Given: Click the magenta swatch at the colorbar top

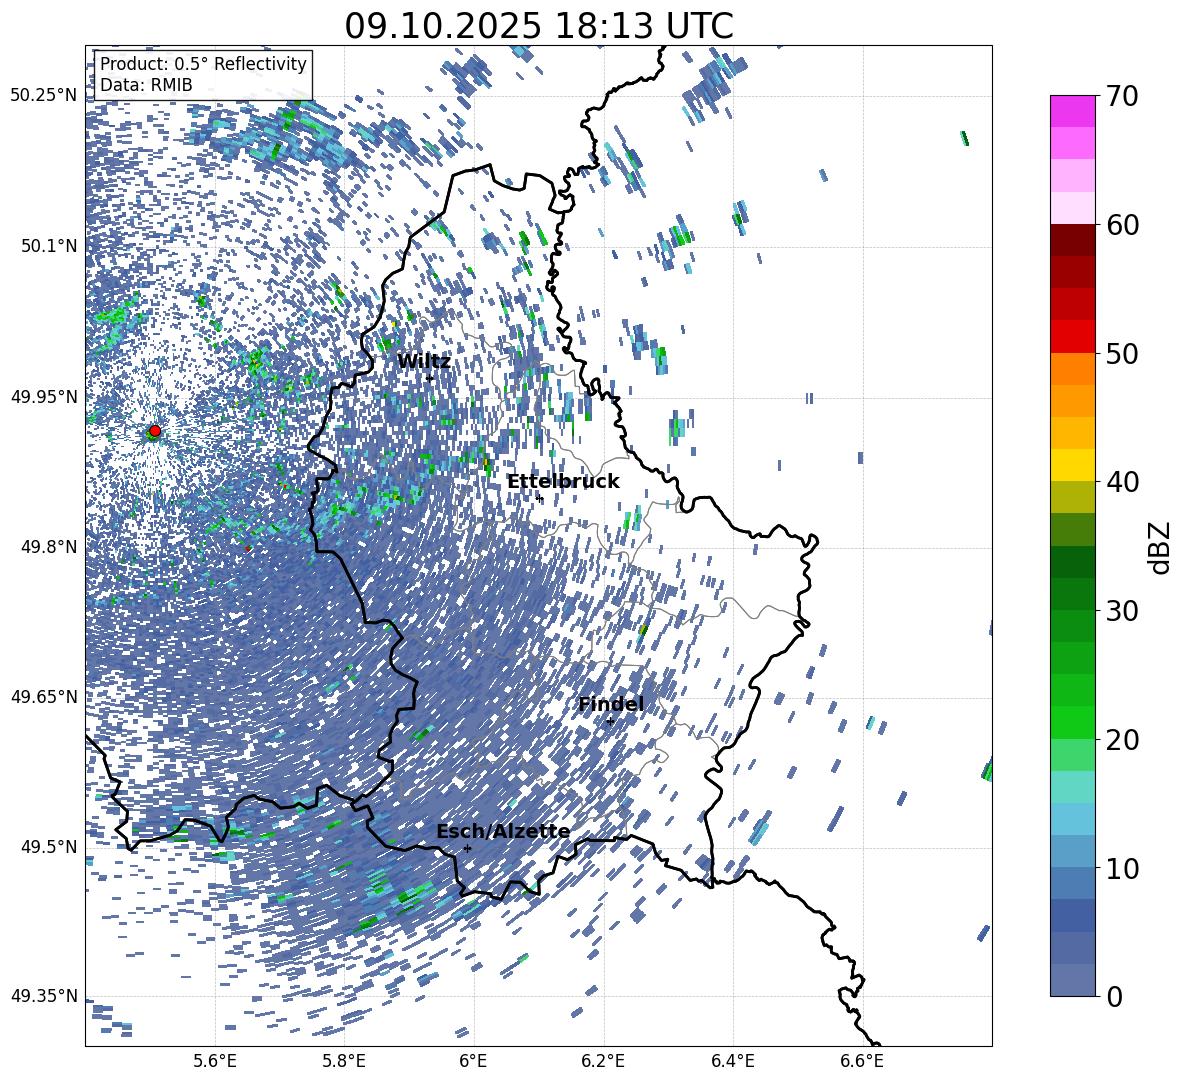Looking at the screenshot, I should point(1073,111).
